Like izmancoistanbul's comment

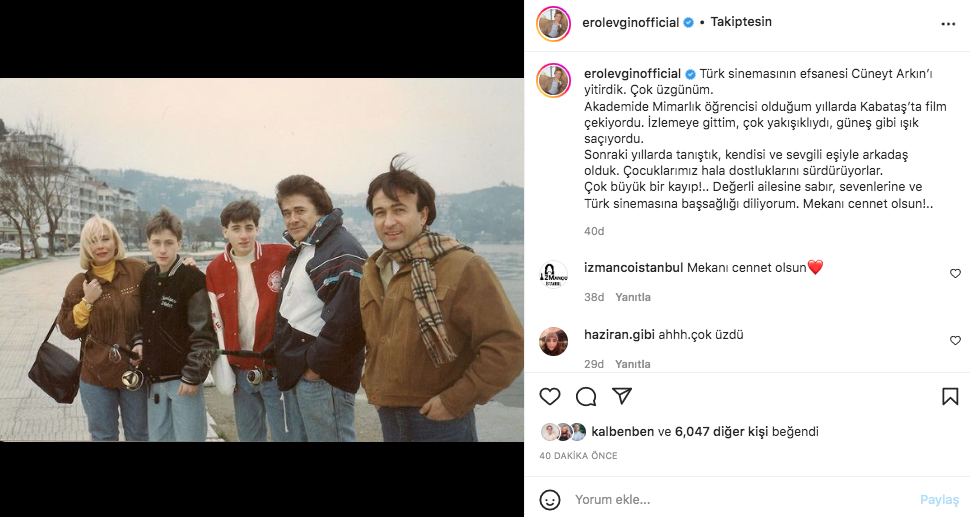(955, 273)
